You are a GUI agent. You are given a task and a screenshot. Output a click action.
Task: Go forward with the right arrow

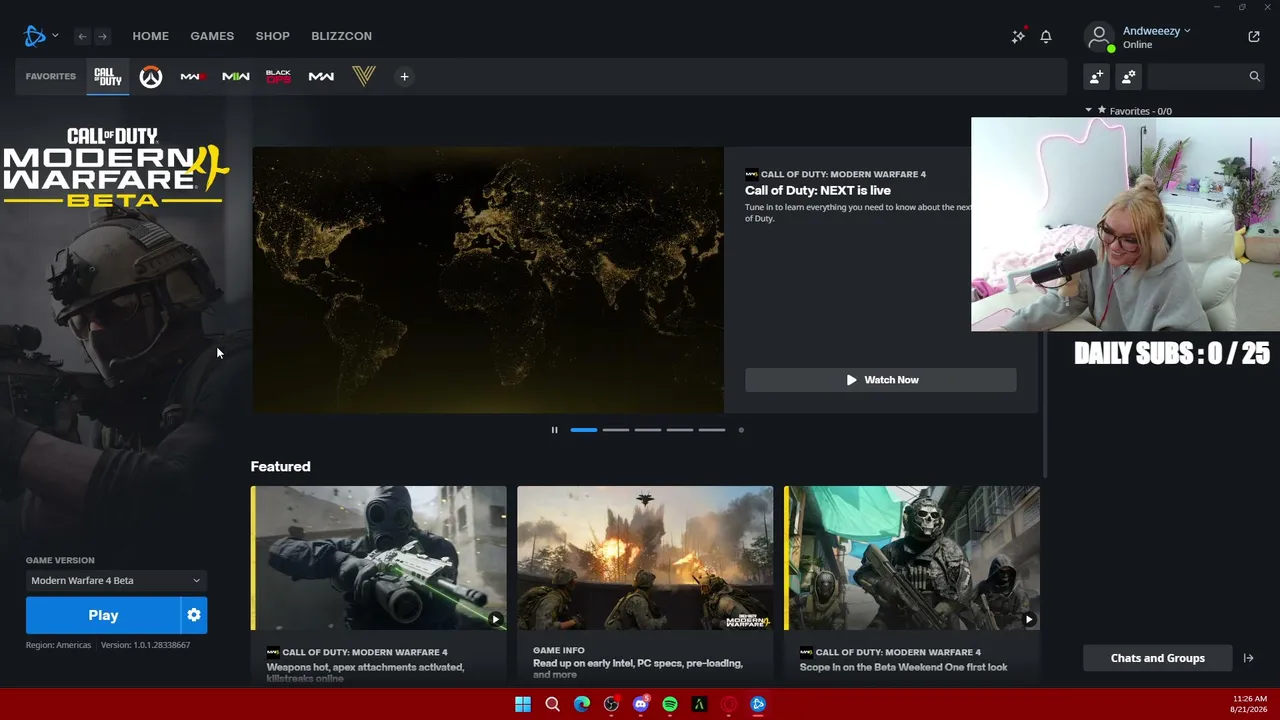pos(102,36)
